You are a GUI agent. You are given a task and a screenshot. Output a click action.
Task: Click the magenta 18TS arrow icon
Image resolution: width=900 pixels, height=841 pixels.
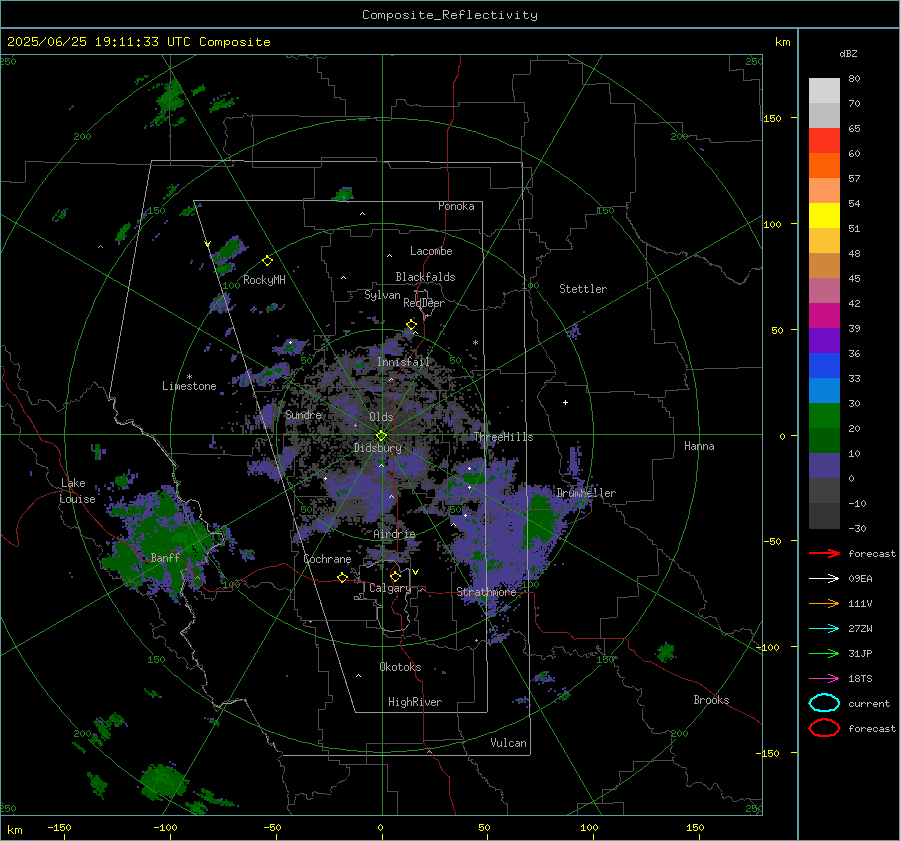[824, 679]
